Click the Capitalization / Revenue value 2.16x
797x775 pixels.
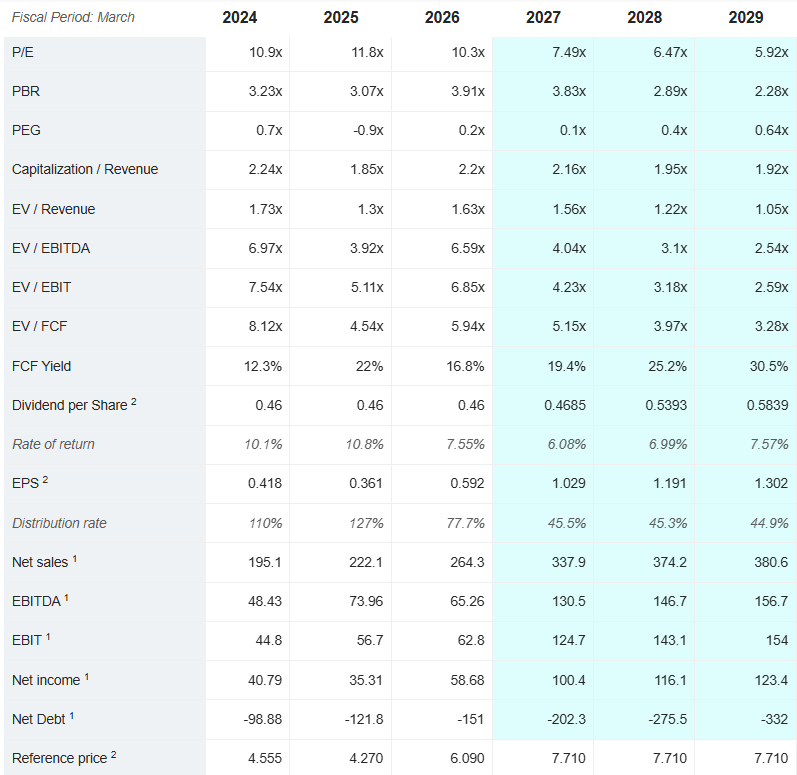click(569, 169)
